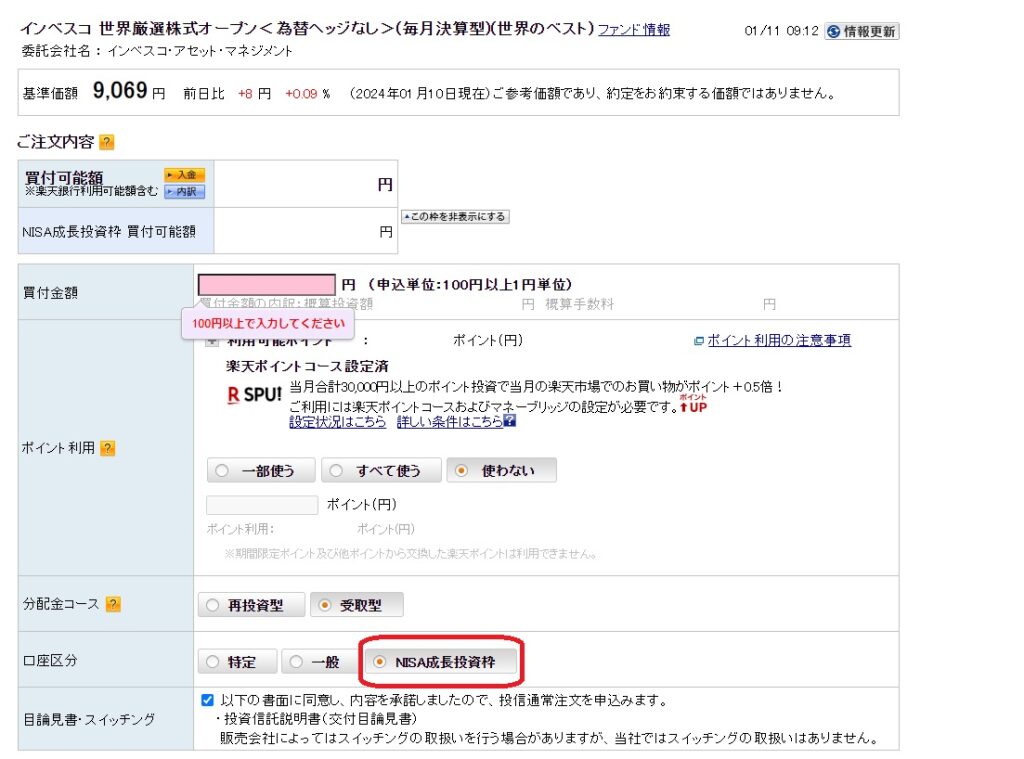Open help icon beside 分配金コース
The height and width of the screenshot is (759, 1024).
(x=113, y=604)
